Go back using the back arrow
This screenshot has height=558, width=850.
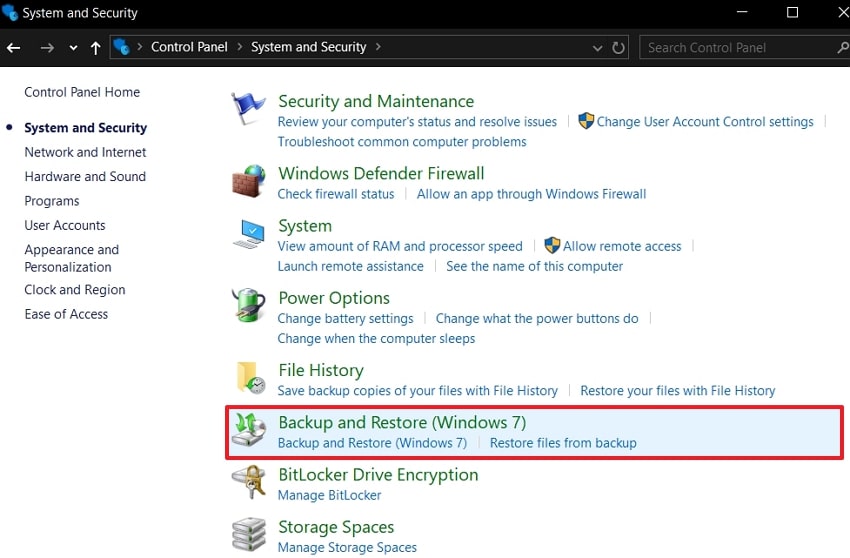click(14, 47)
